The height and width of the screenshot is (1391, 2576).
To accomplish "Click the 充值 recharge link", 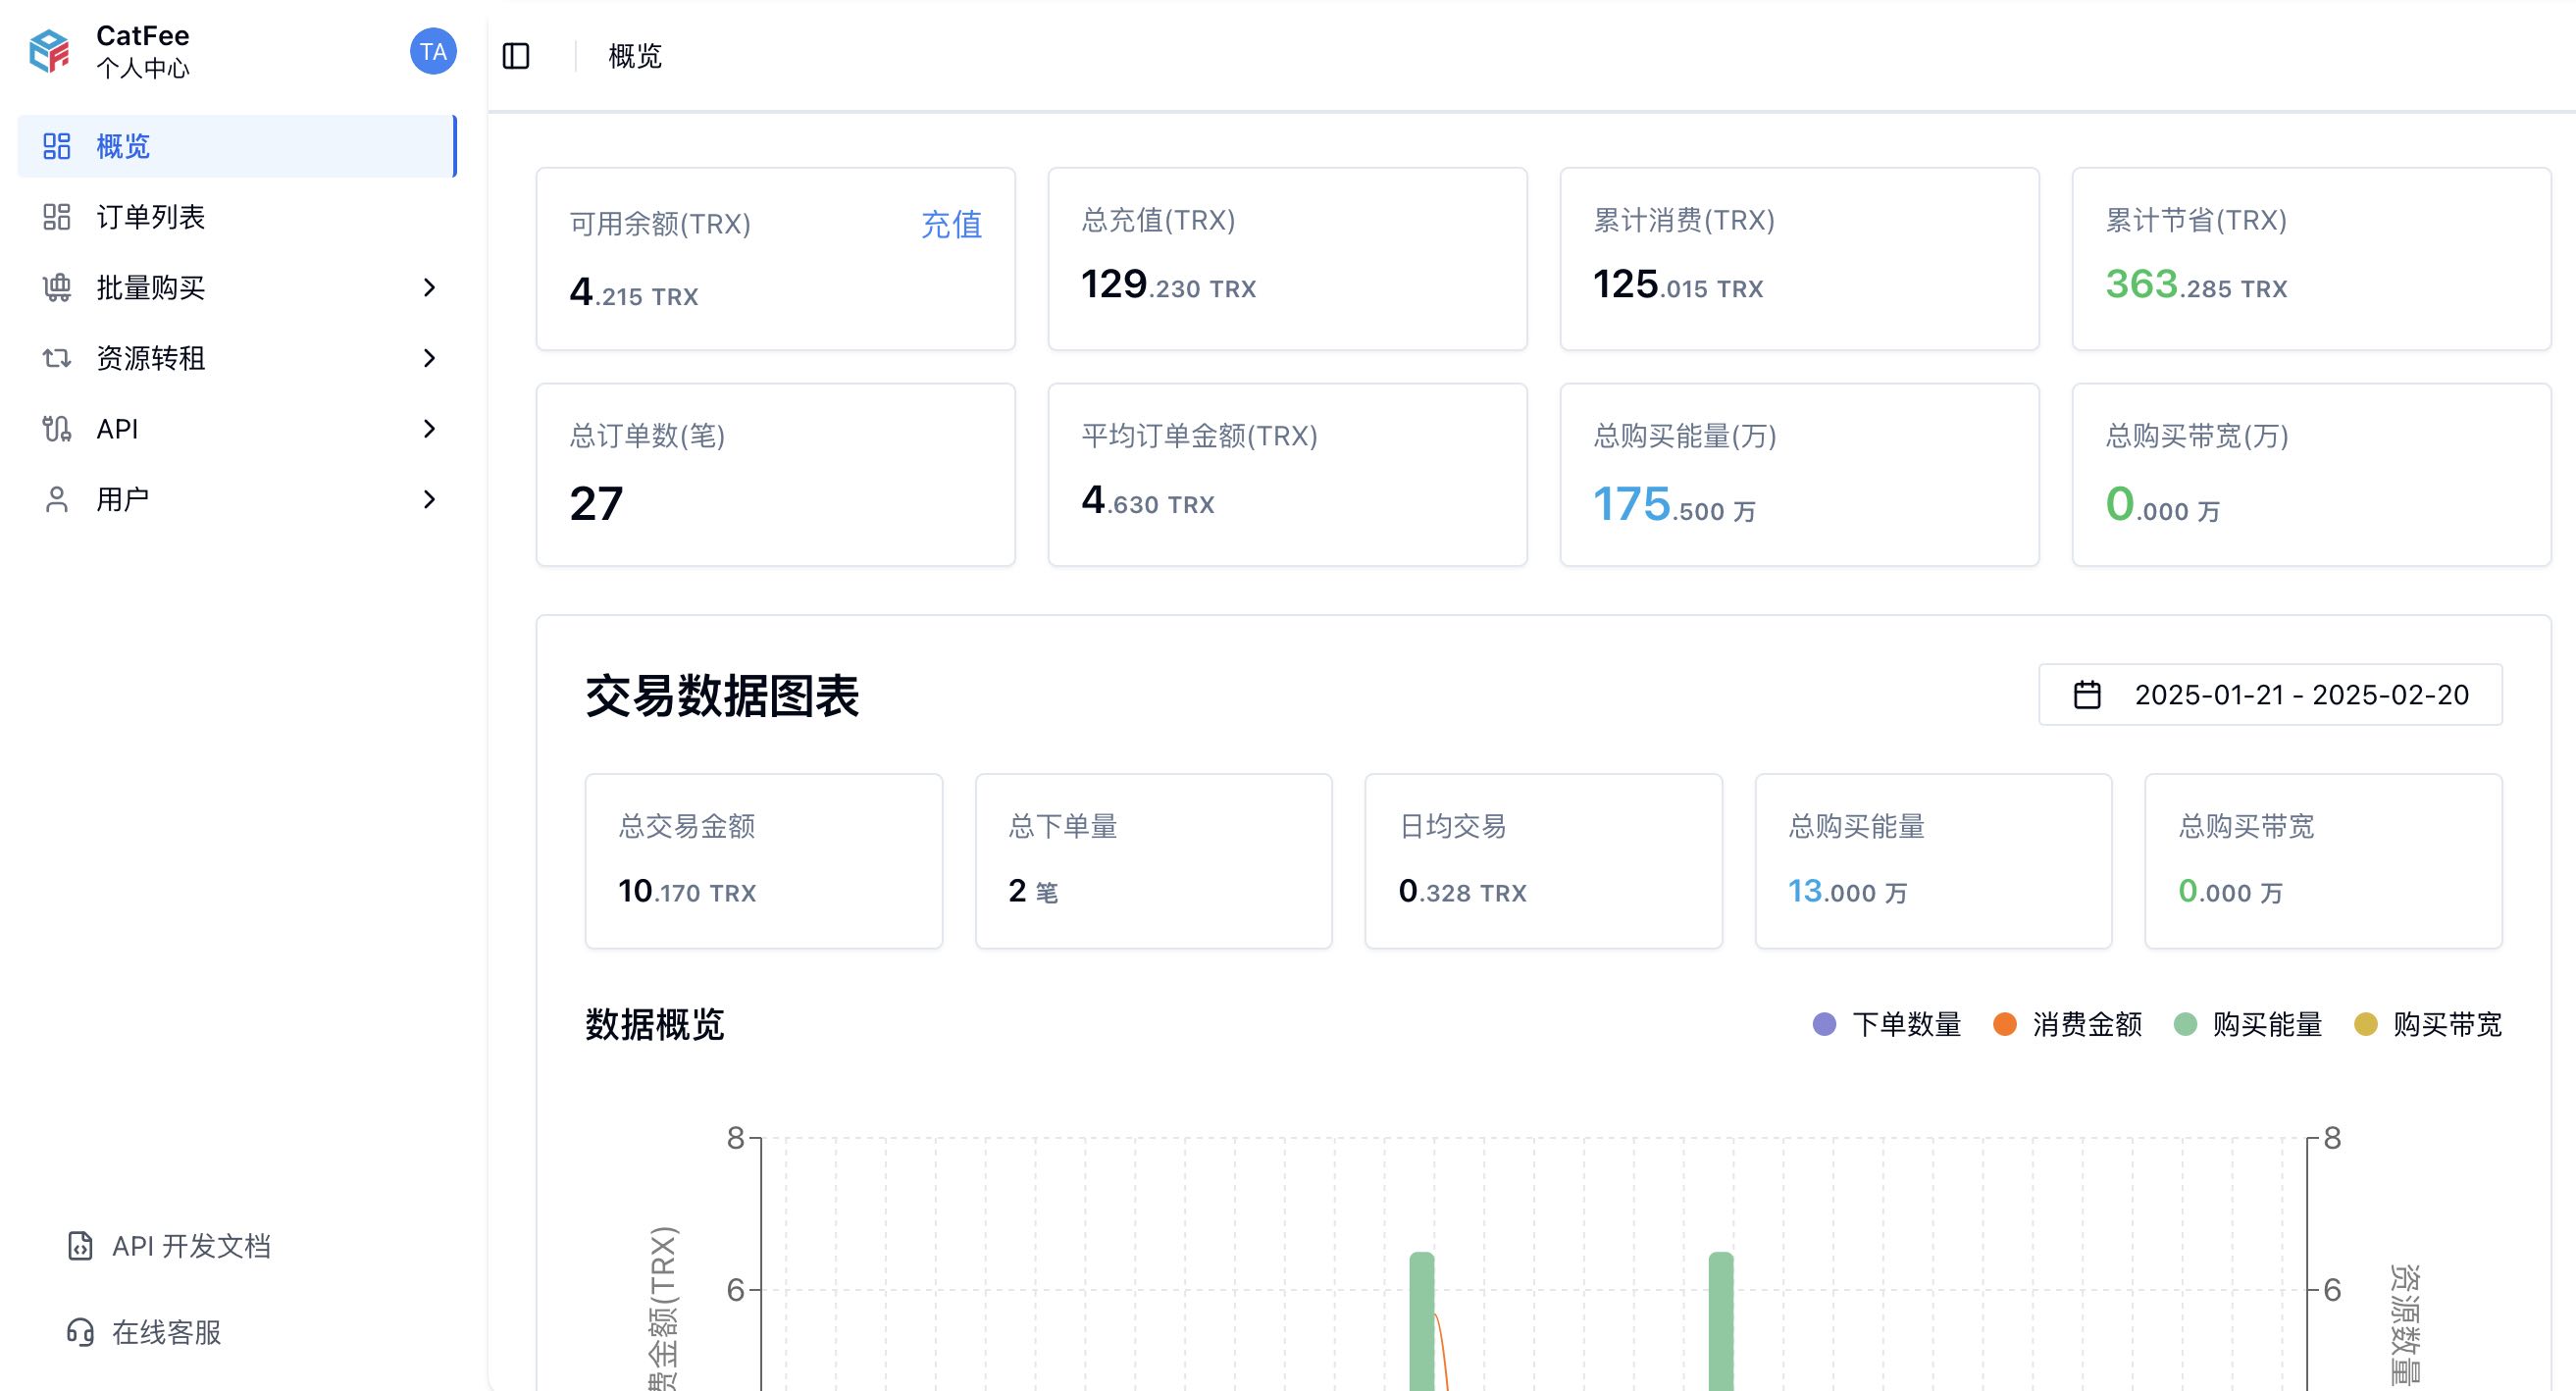I will point(951,224).
